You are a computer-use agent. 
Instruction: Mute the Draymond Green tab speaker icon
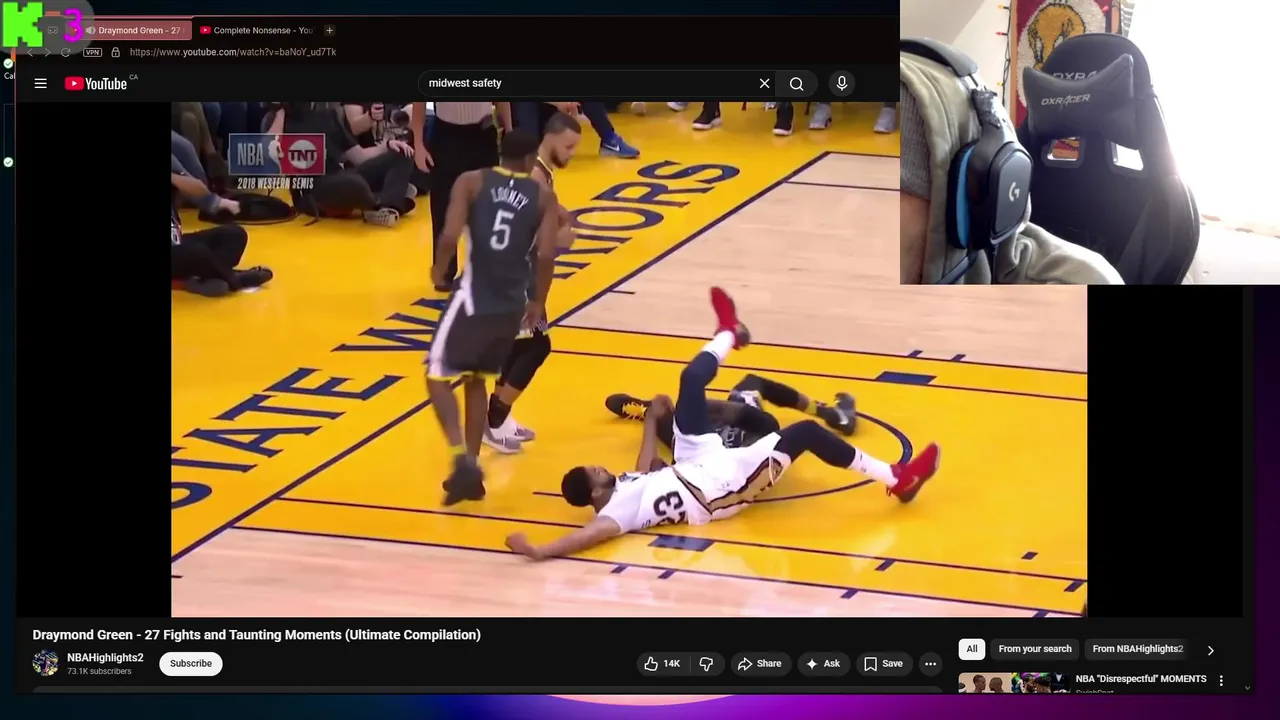(90, 30)
